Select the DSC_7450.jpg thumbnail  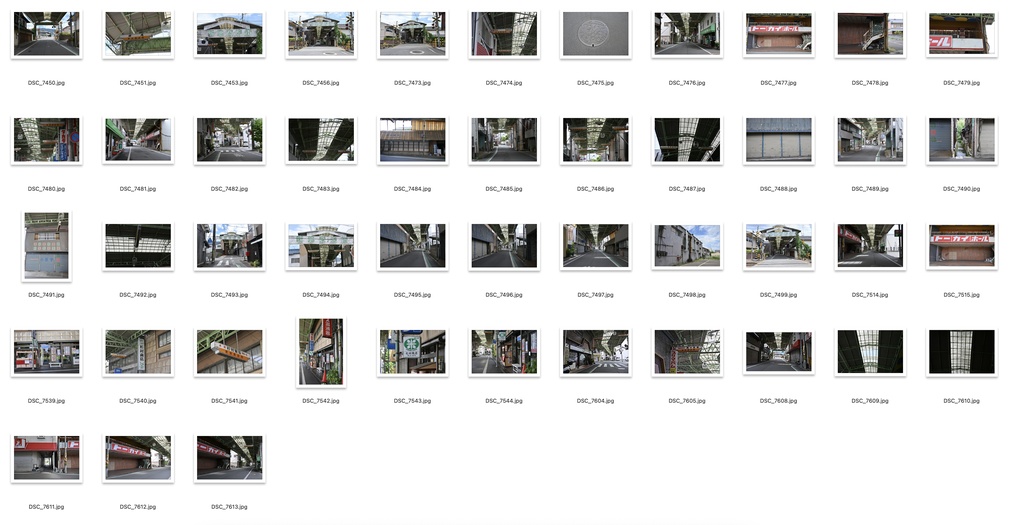[x=46, y=34]
